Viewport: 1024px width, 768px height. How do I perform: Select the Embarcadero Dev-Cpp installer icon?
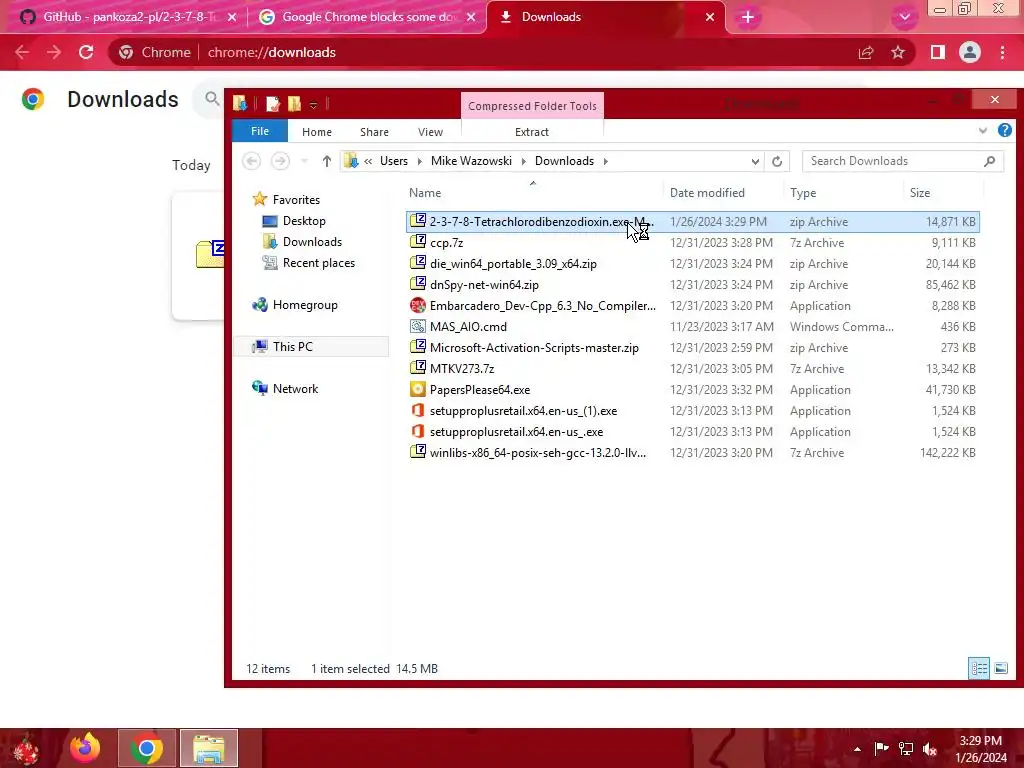pos(418,306)
